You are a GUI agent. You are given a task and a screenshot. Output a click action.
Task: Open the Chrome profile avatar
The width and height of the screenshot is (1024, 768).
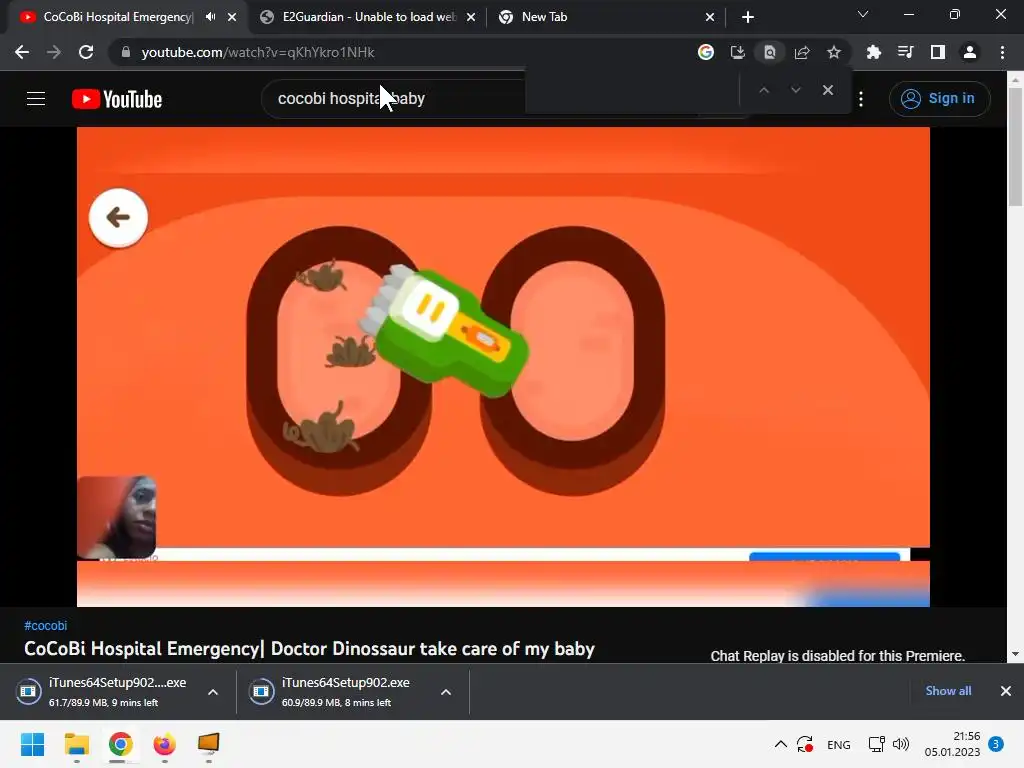click(970, 52)
